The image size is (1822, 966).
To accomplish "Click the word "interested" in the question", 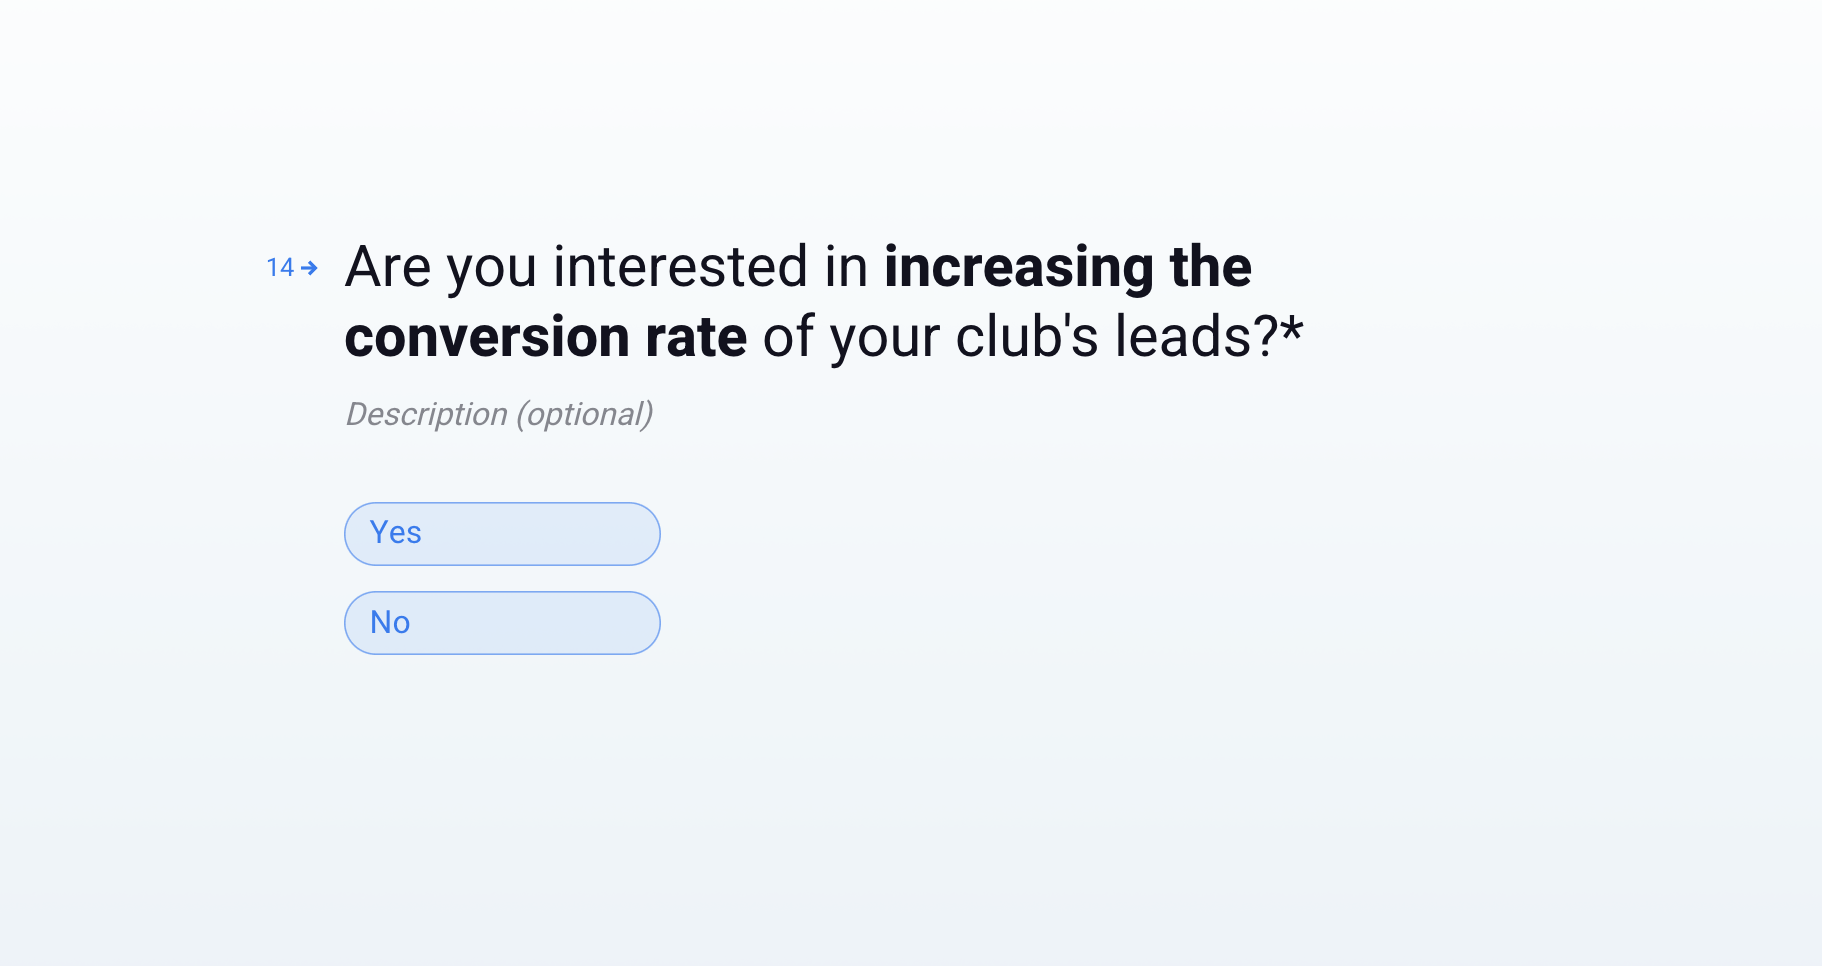I will click(680, 267).
